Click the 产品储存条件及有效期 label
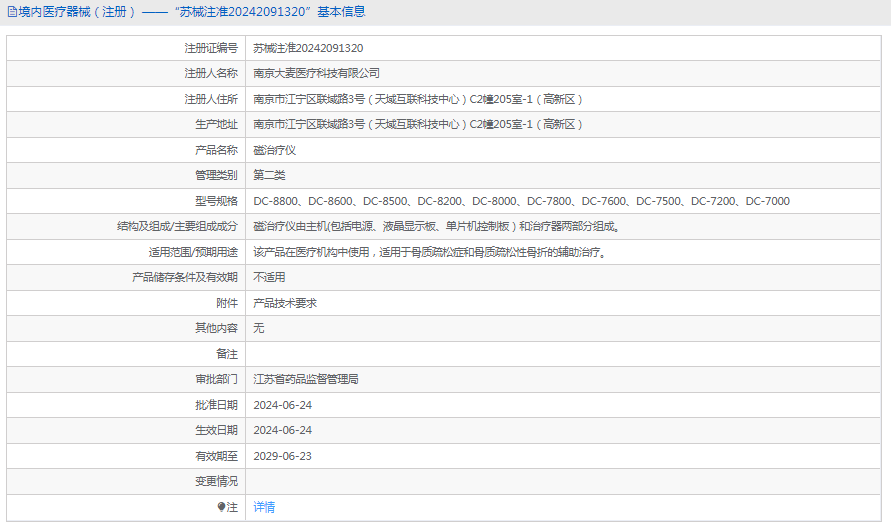 point(185,277)
